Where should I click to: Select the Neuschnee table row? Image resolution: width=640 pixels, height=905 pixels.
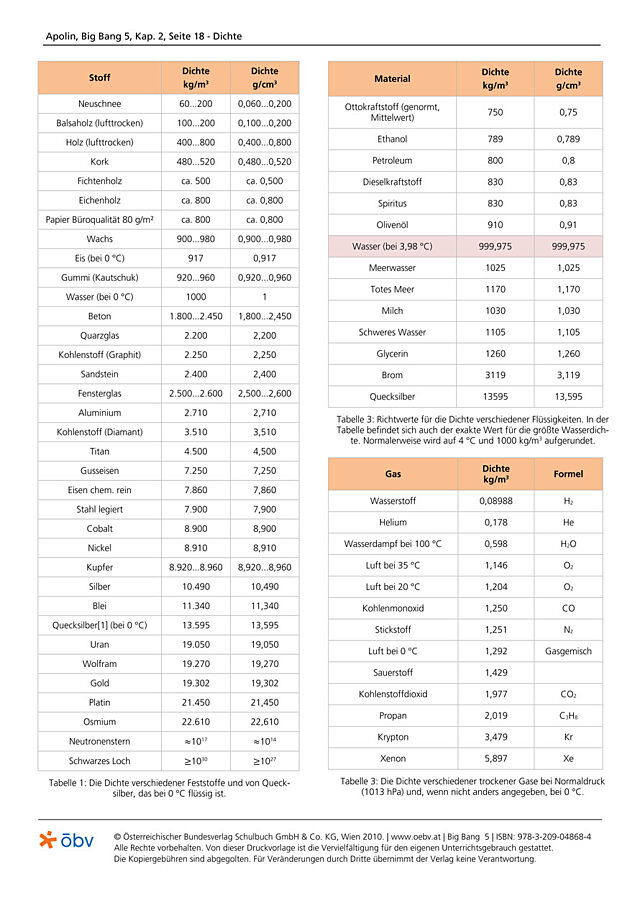click(169, 104)
